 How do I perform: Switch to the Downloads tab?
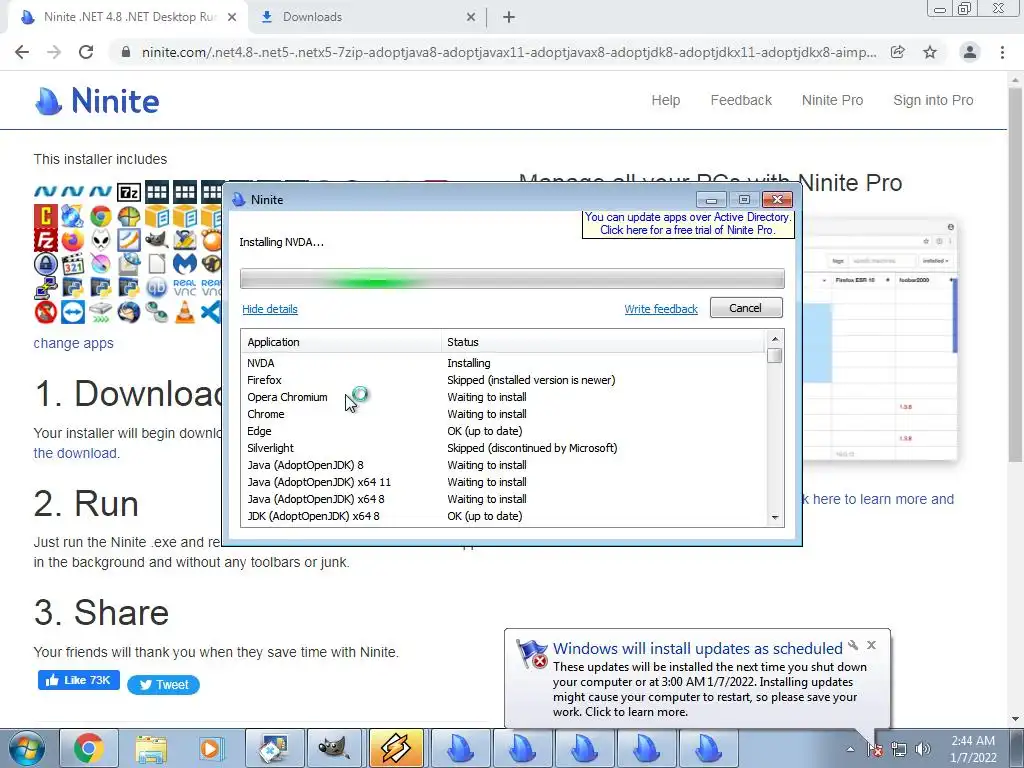pos(368,18)
